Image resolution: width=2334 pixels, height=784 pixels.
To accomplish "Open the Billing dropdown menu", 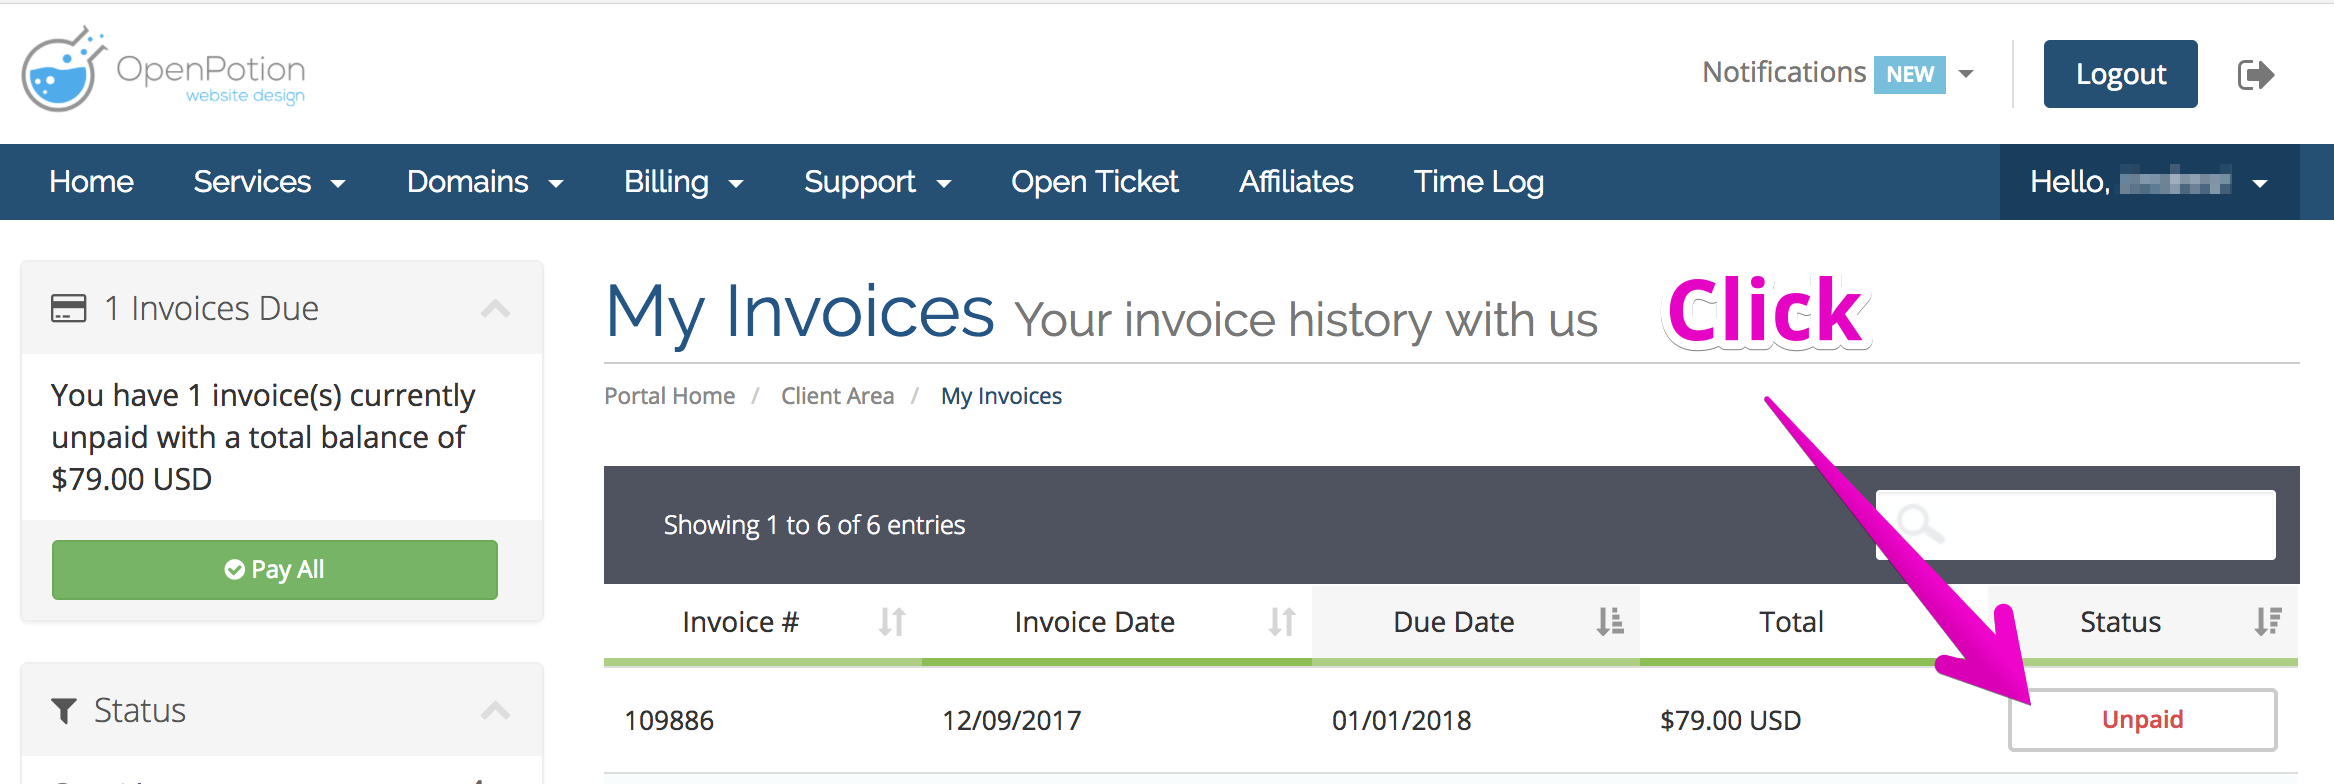I will [x=683, y=182].
